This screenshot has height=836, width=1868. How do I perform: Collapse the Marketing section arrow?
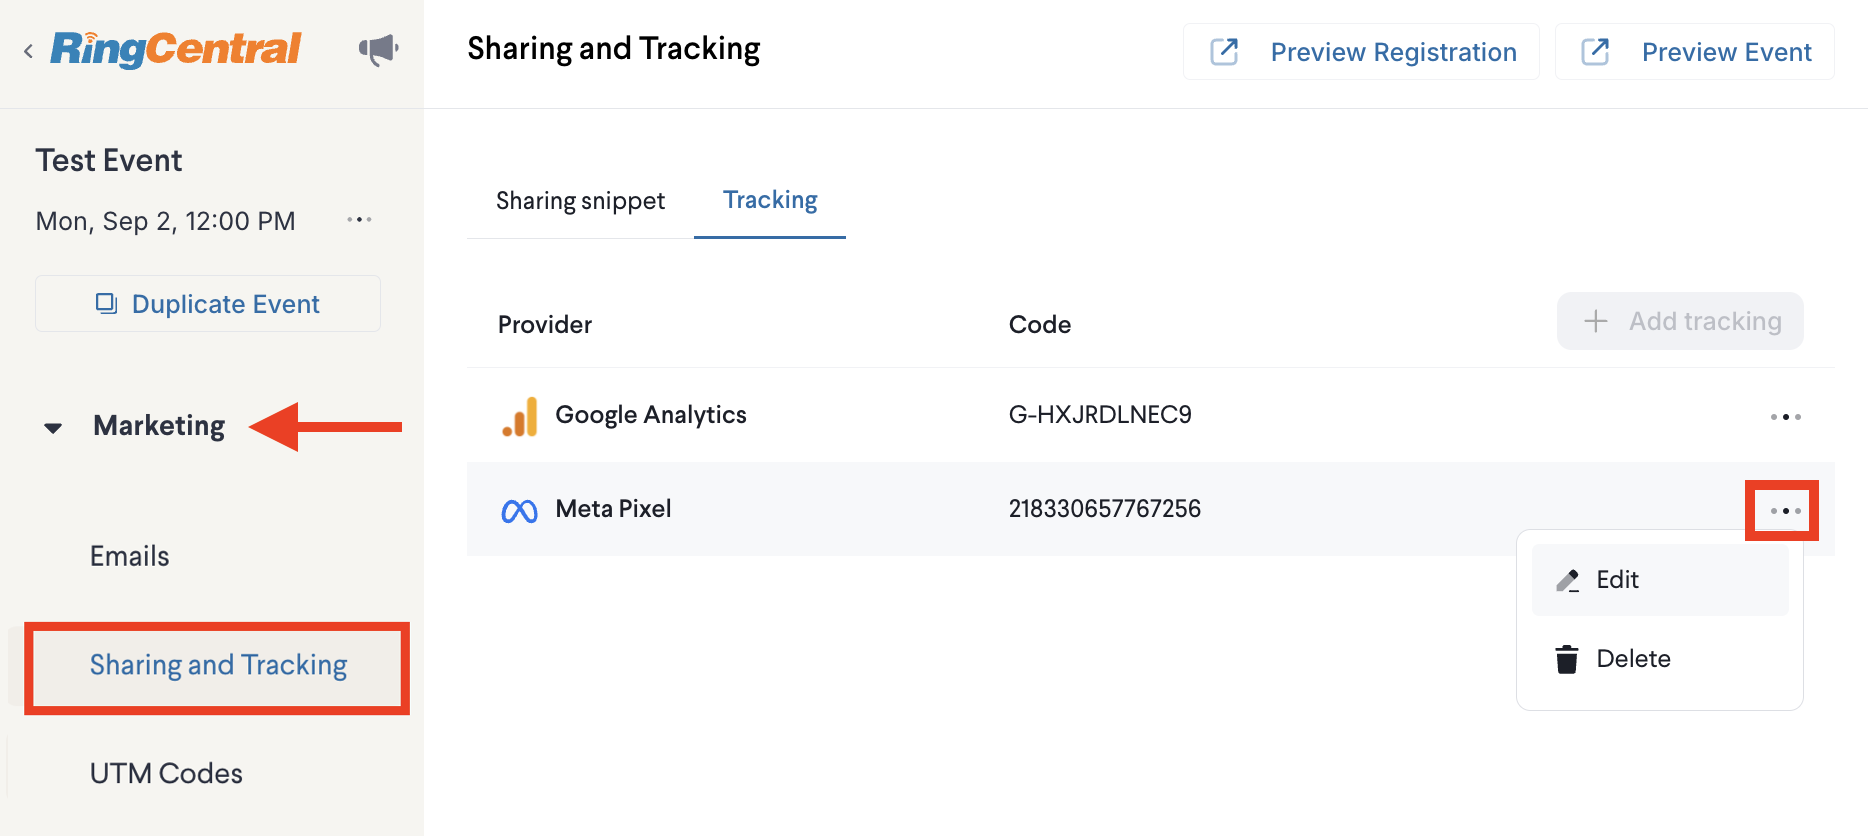[53, 428]
